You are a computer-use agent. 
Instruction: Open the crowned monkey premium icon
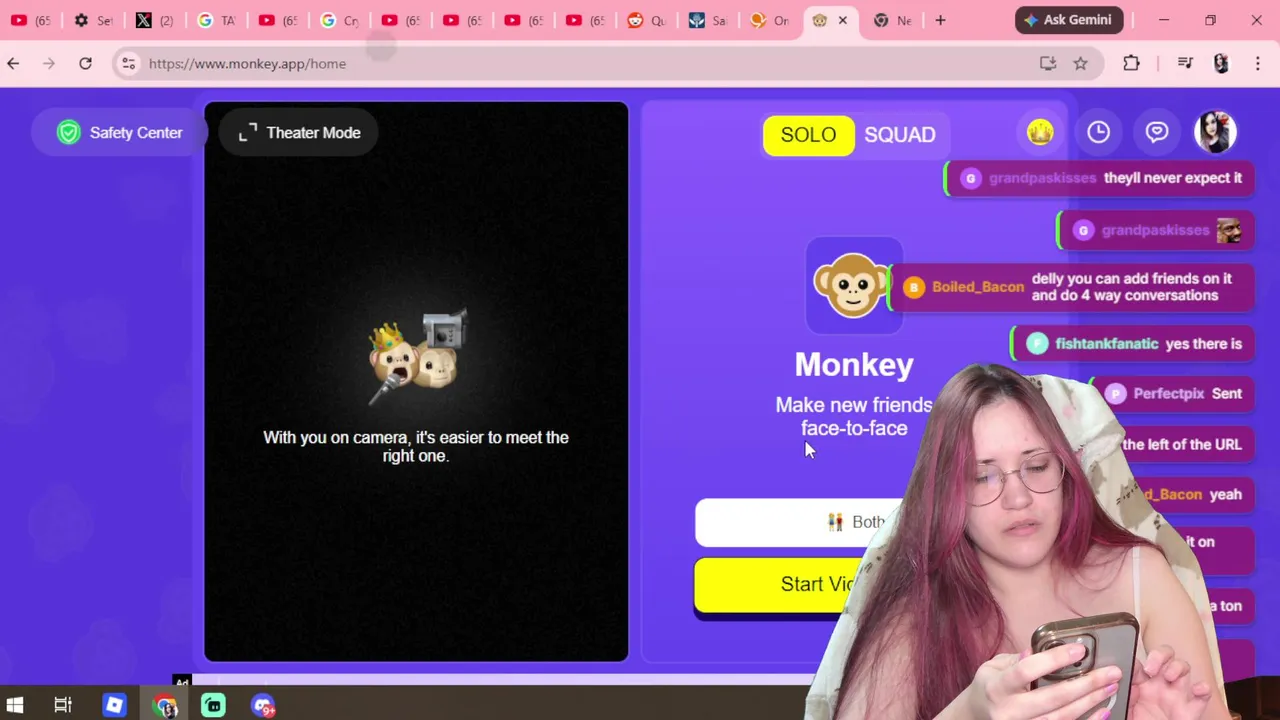coord(1040,132)
